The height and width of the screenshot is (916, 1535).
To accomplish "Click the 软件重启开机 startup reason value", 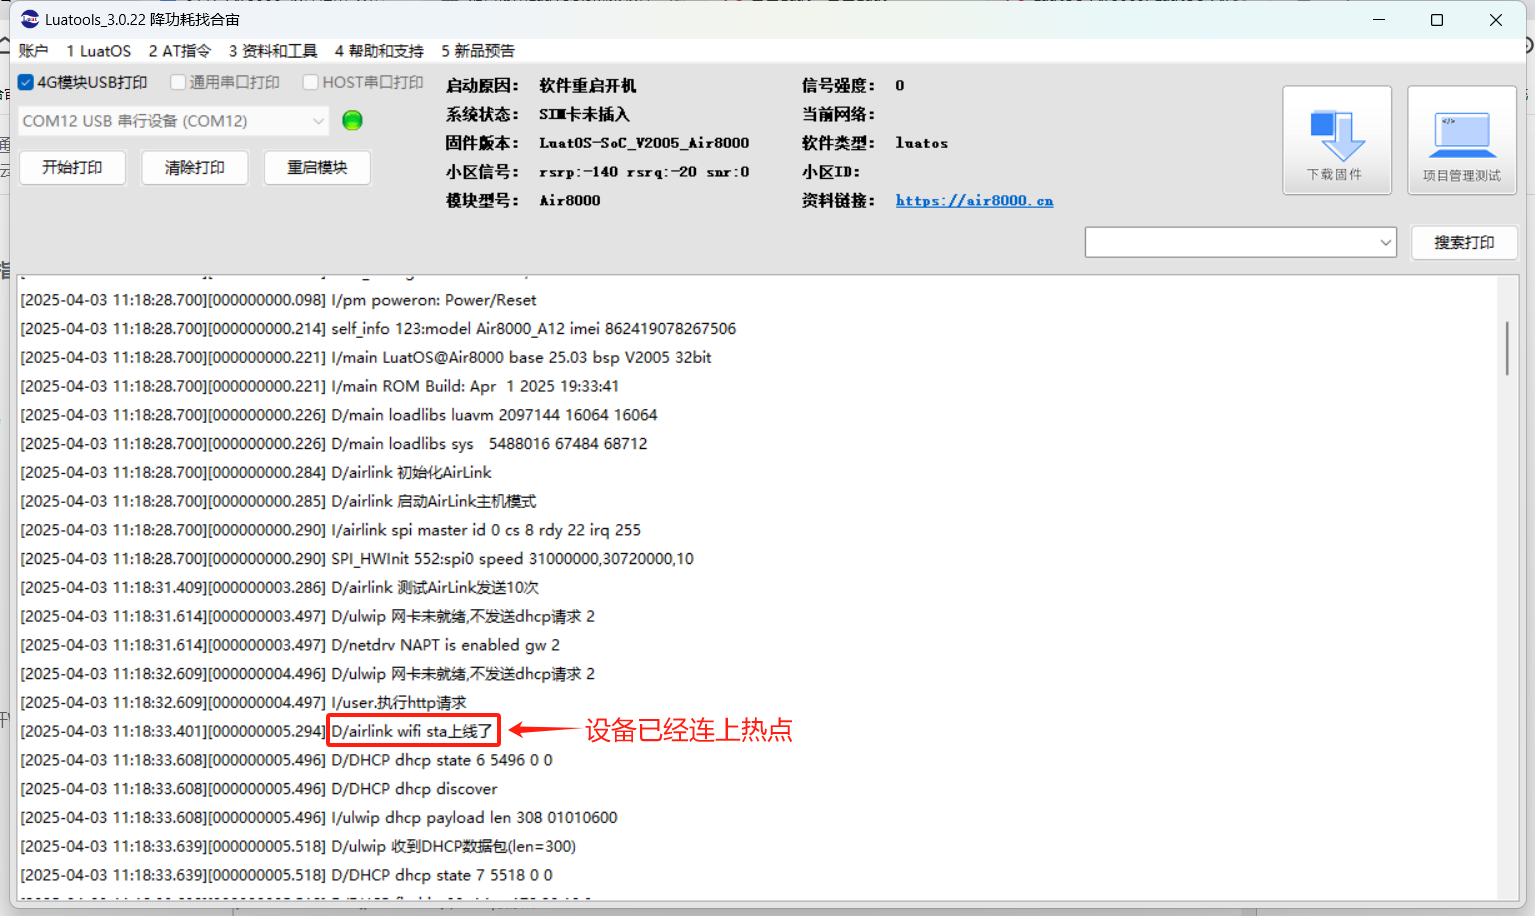I will click(x=587, y=86).
